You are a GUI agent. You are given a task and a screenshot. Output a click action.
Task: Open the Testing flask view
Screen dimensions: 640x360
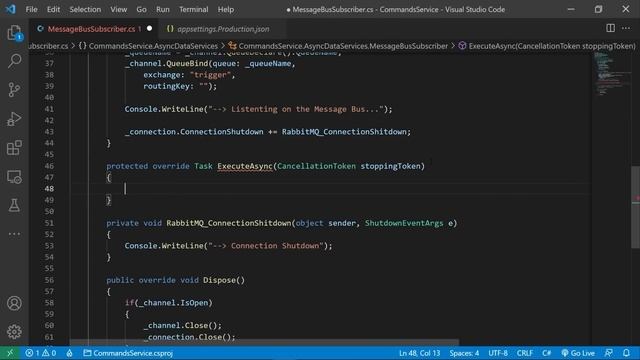point(14,205)
